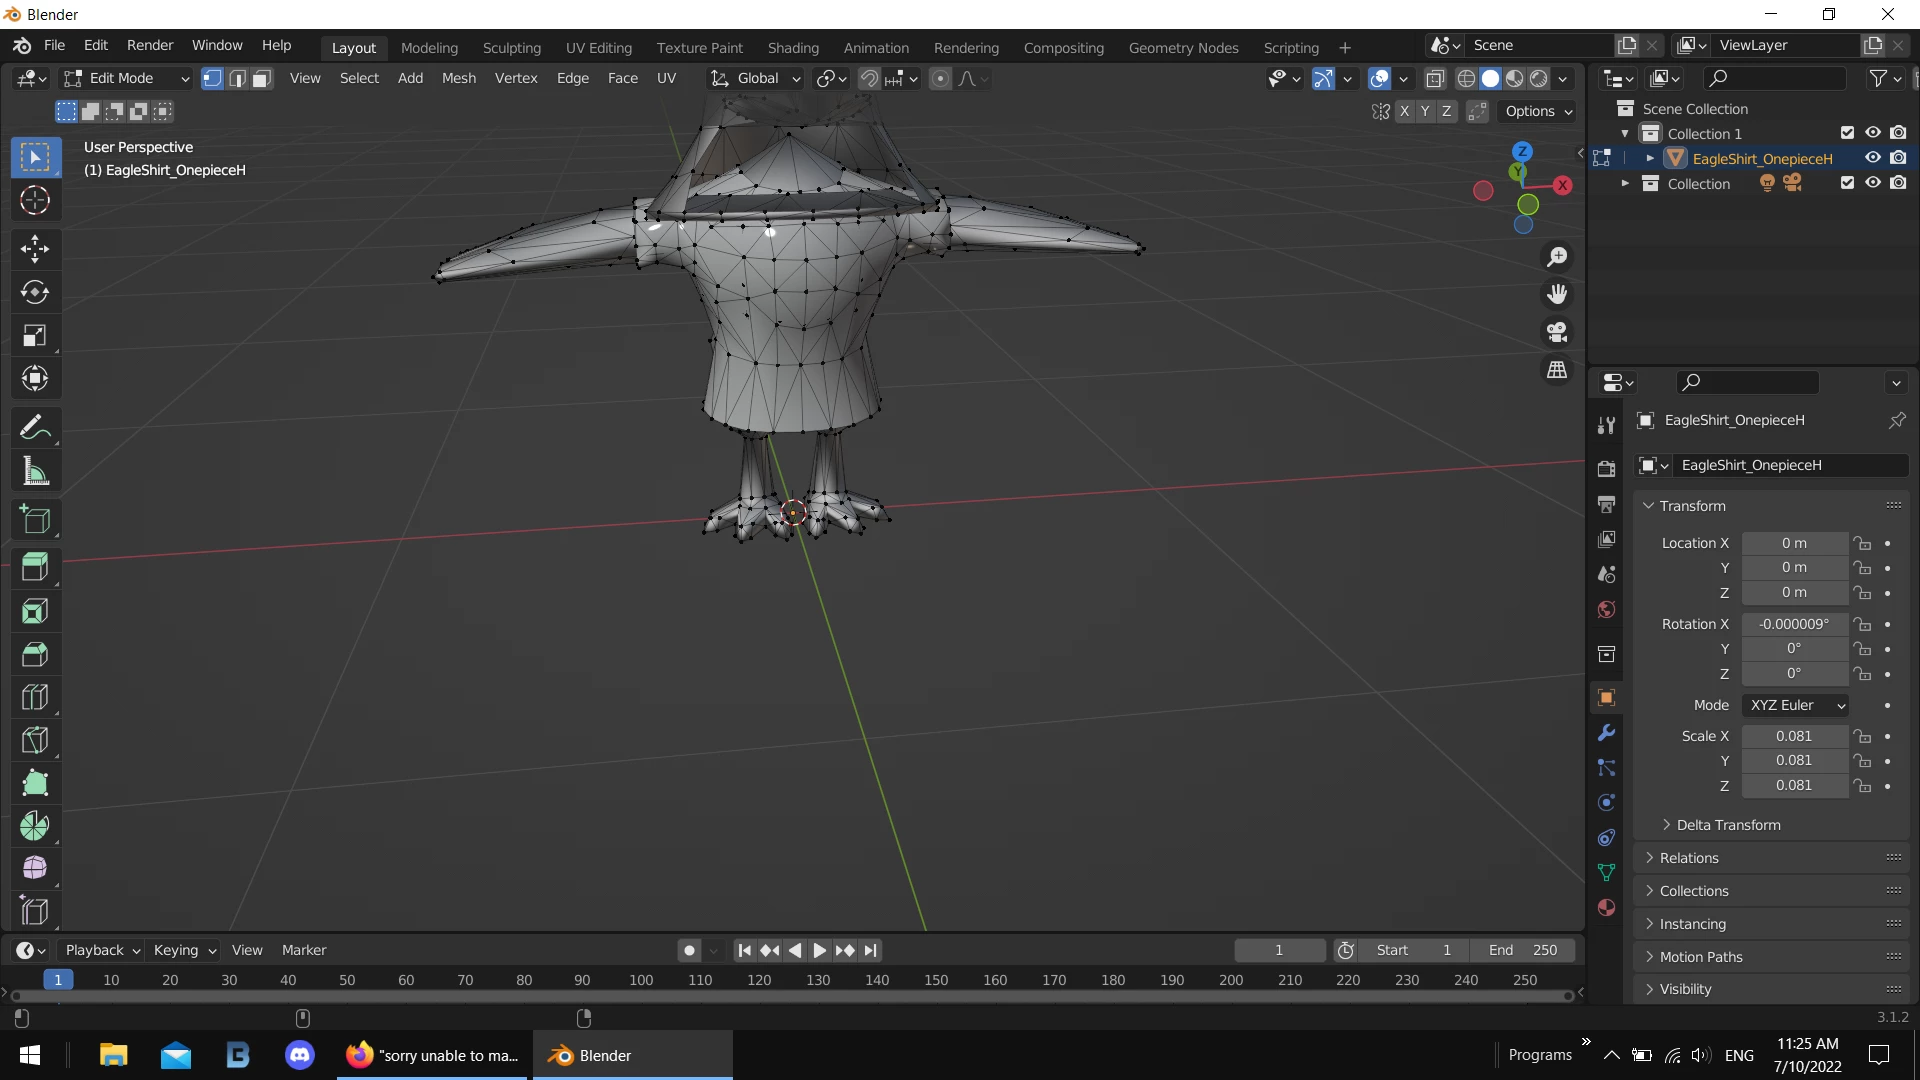Select the Scale tool
Screen dimensions: 1920x1080
[35, 335]
